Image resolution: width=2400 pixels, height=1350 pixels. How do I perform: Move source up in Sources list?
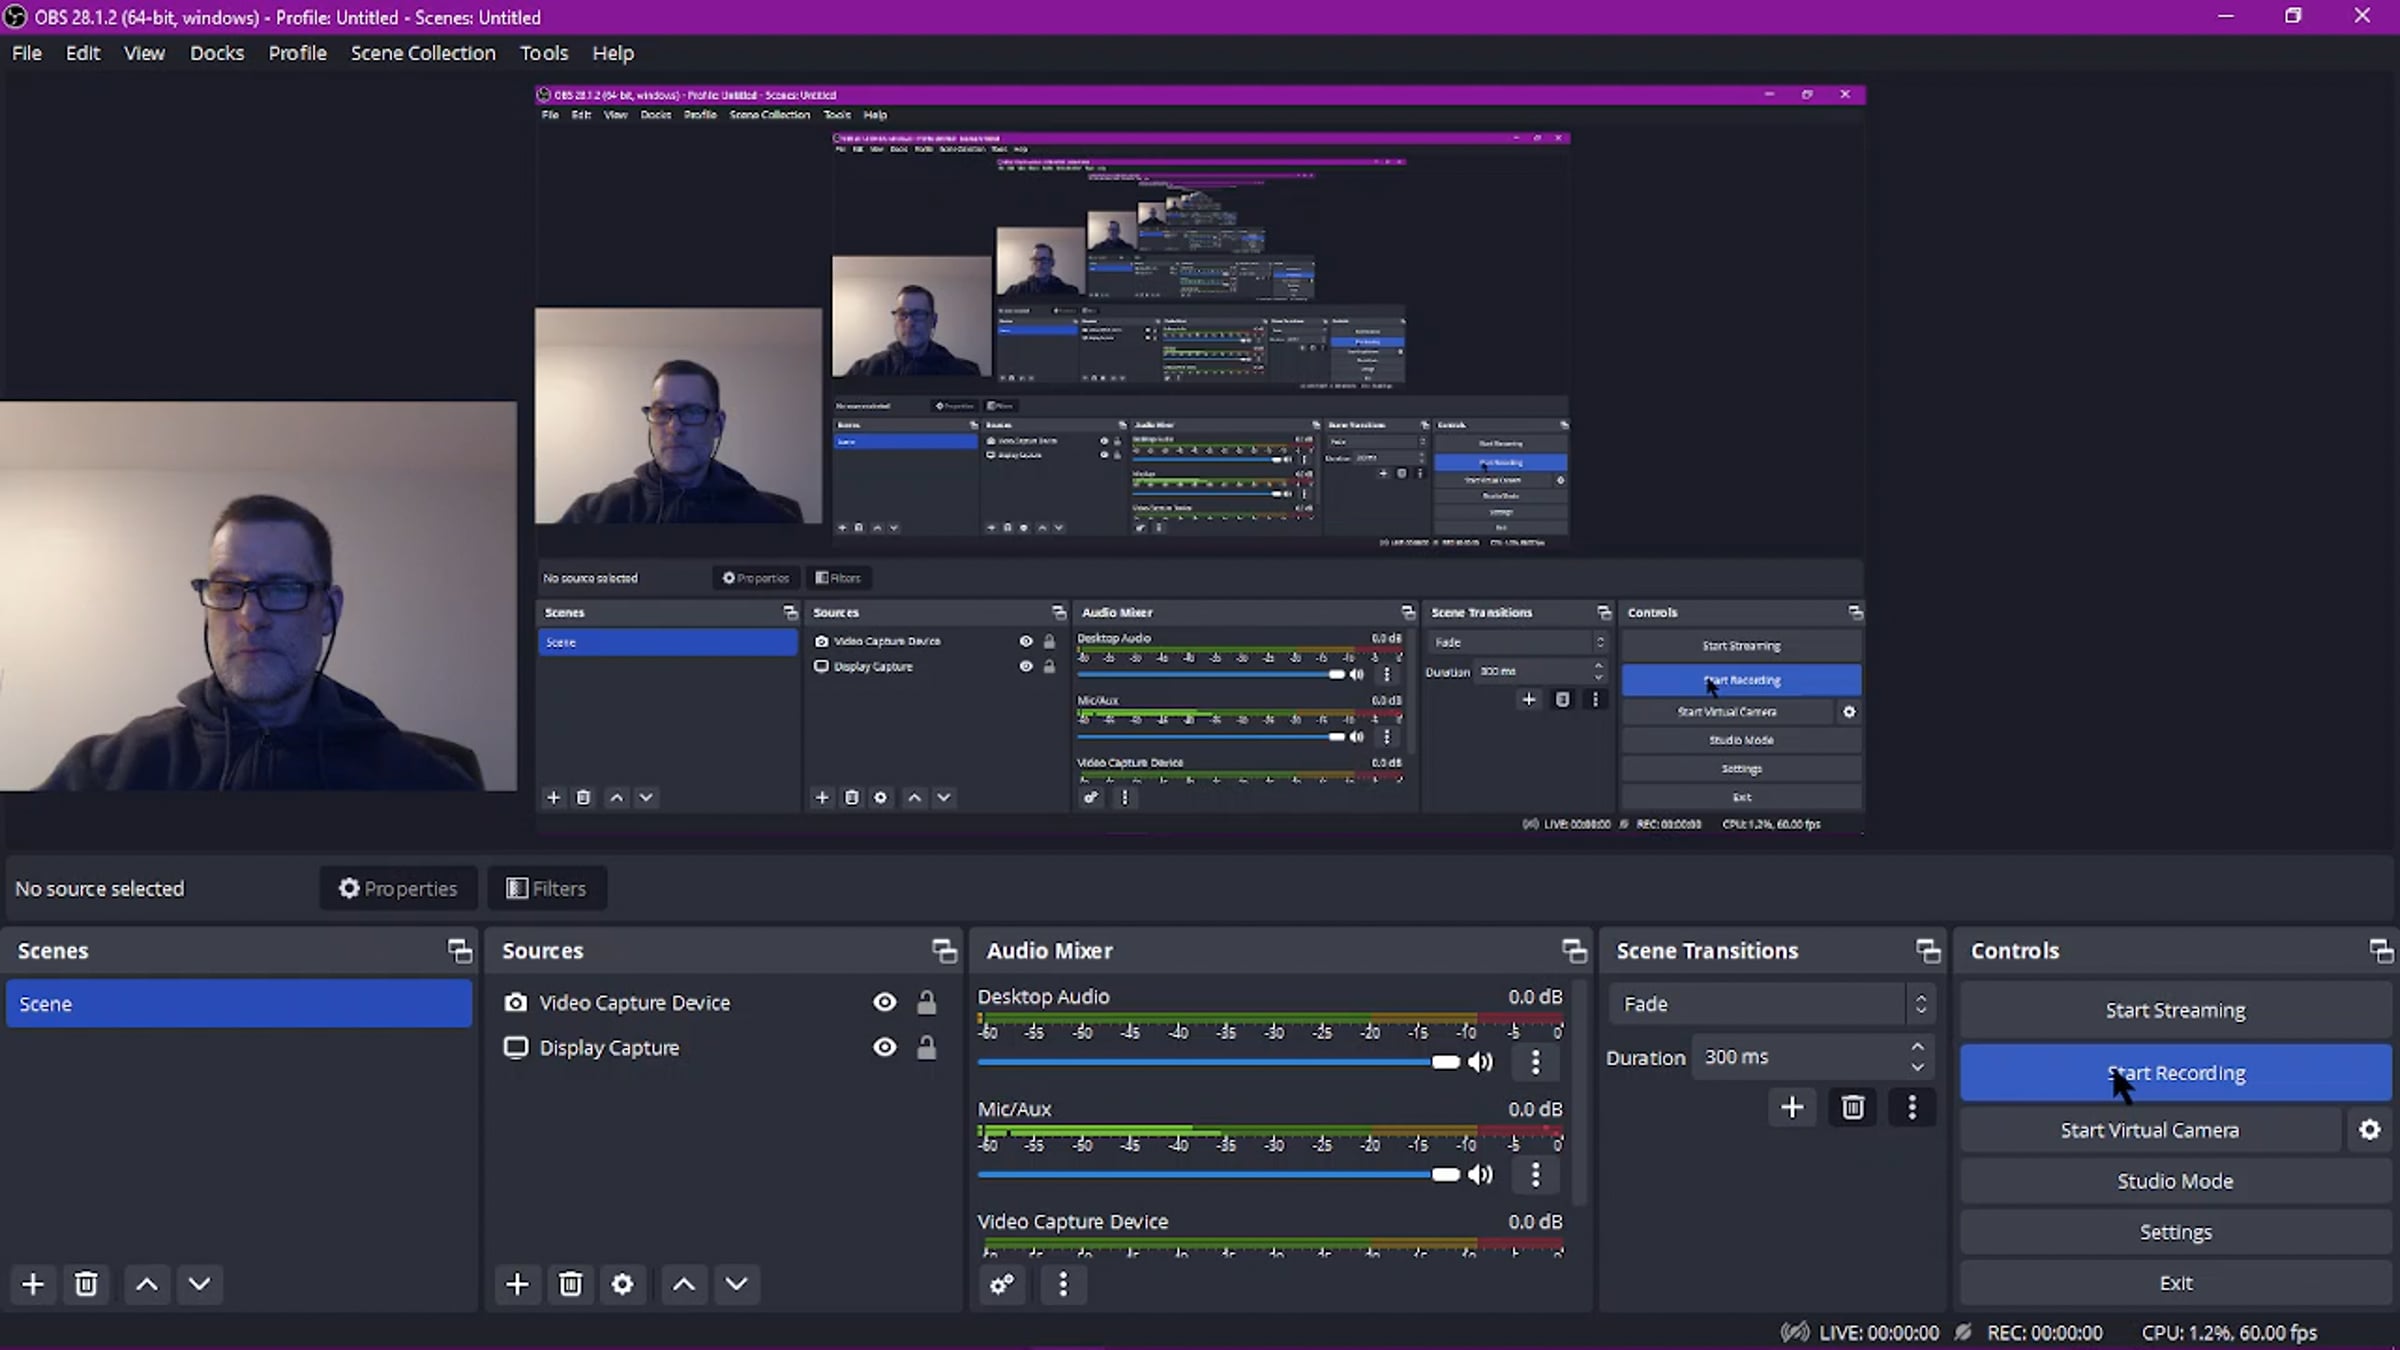coord(684,1284)
